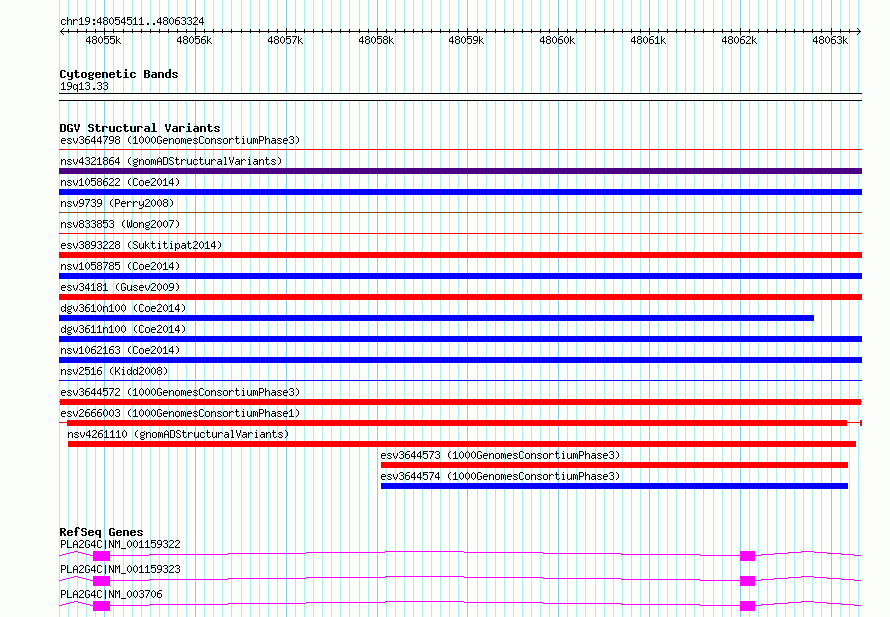Click NM_003706 magenta exon near 48055k

(x=102, y=606)
